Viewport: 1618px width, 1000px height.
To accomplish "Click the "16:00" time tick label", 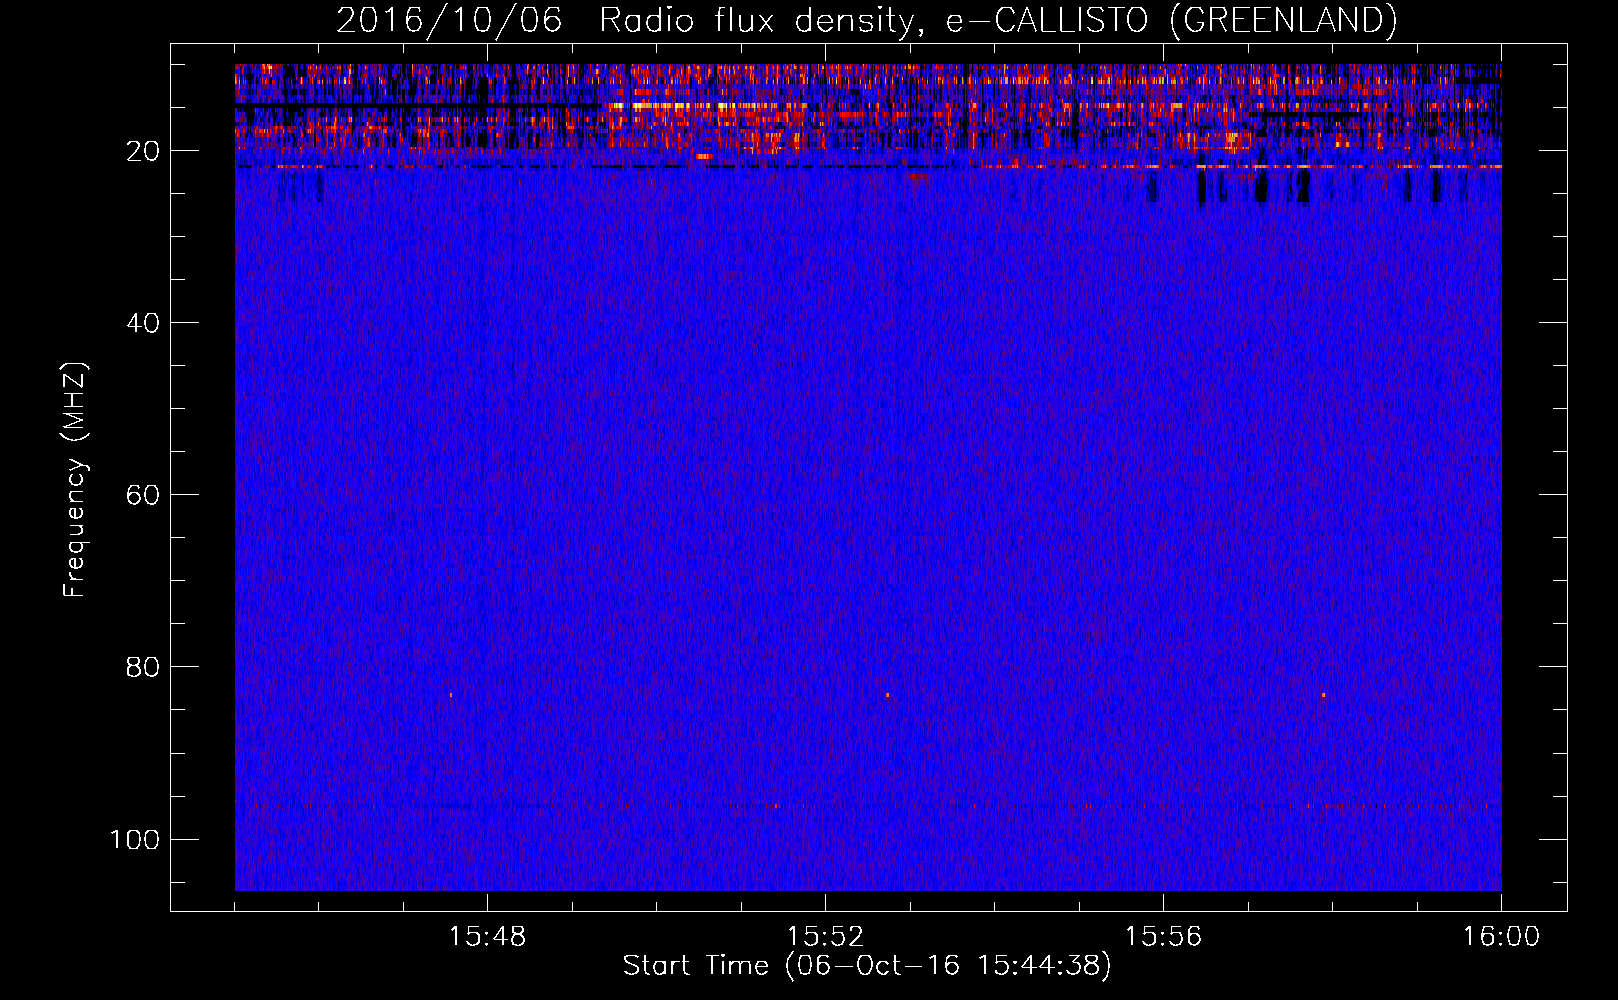I will click(1501, 937).
